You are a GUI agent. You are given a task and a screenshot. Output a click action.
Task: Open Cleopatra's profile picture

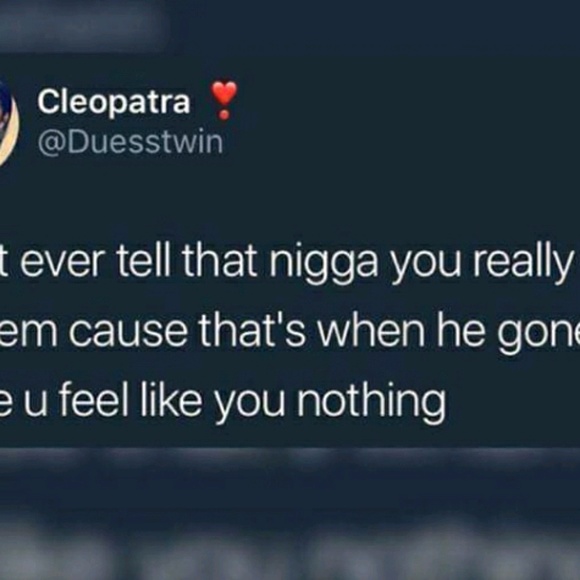pos(8,121)
